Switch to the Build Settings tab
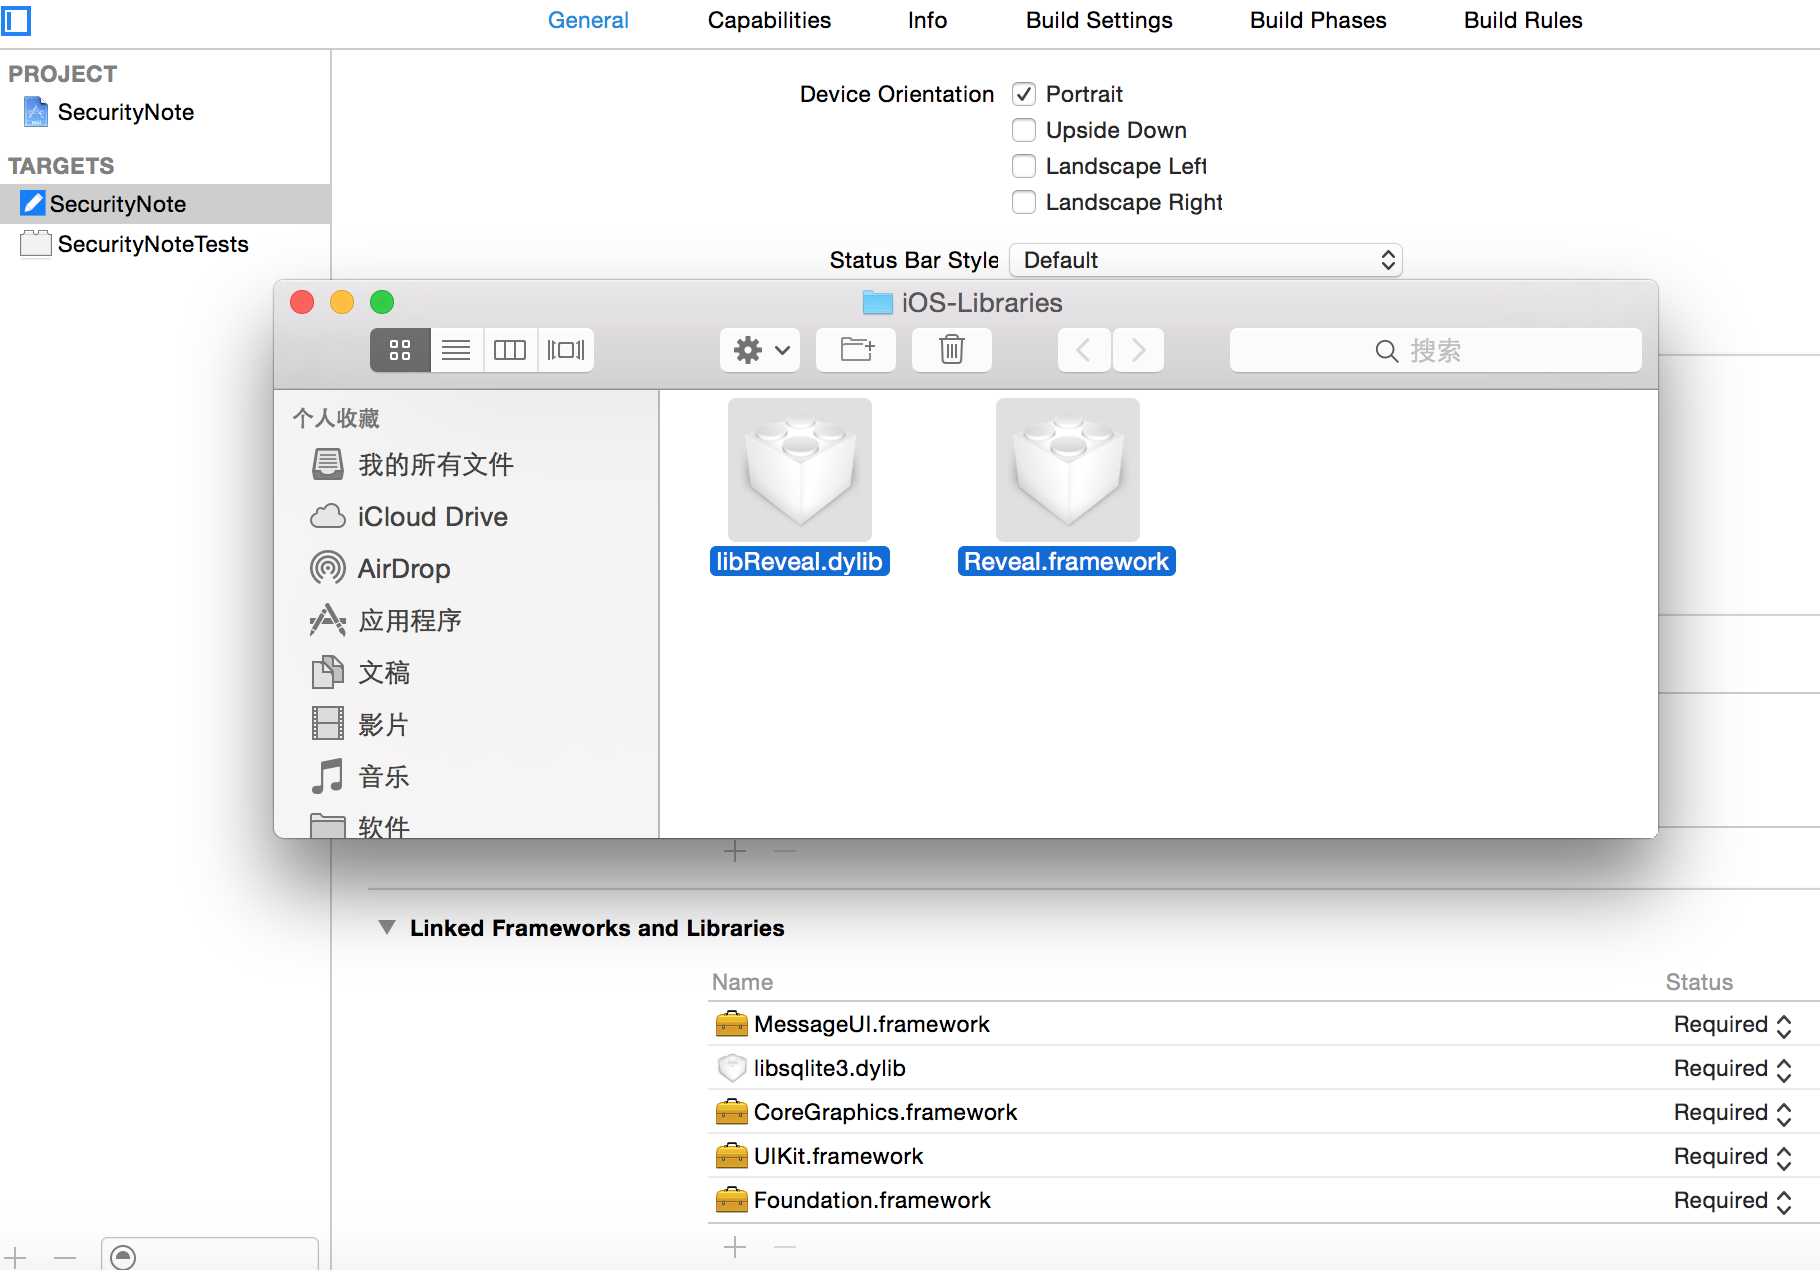Image resolution: width=1820 pixels, height=1270 pixels. (1099, 20)
